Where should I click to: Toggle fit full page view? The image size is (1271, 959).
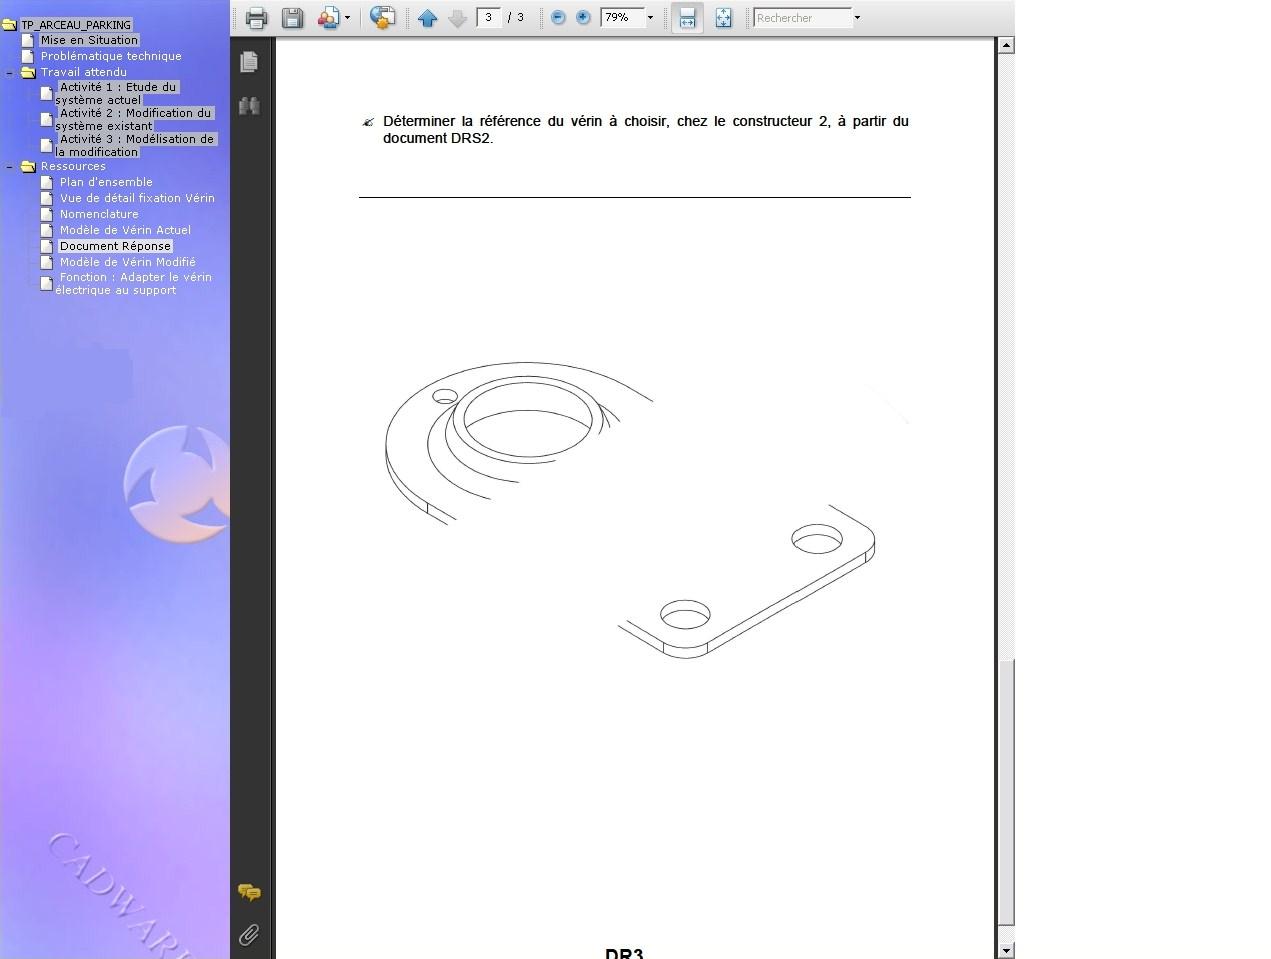(723, 18)
